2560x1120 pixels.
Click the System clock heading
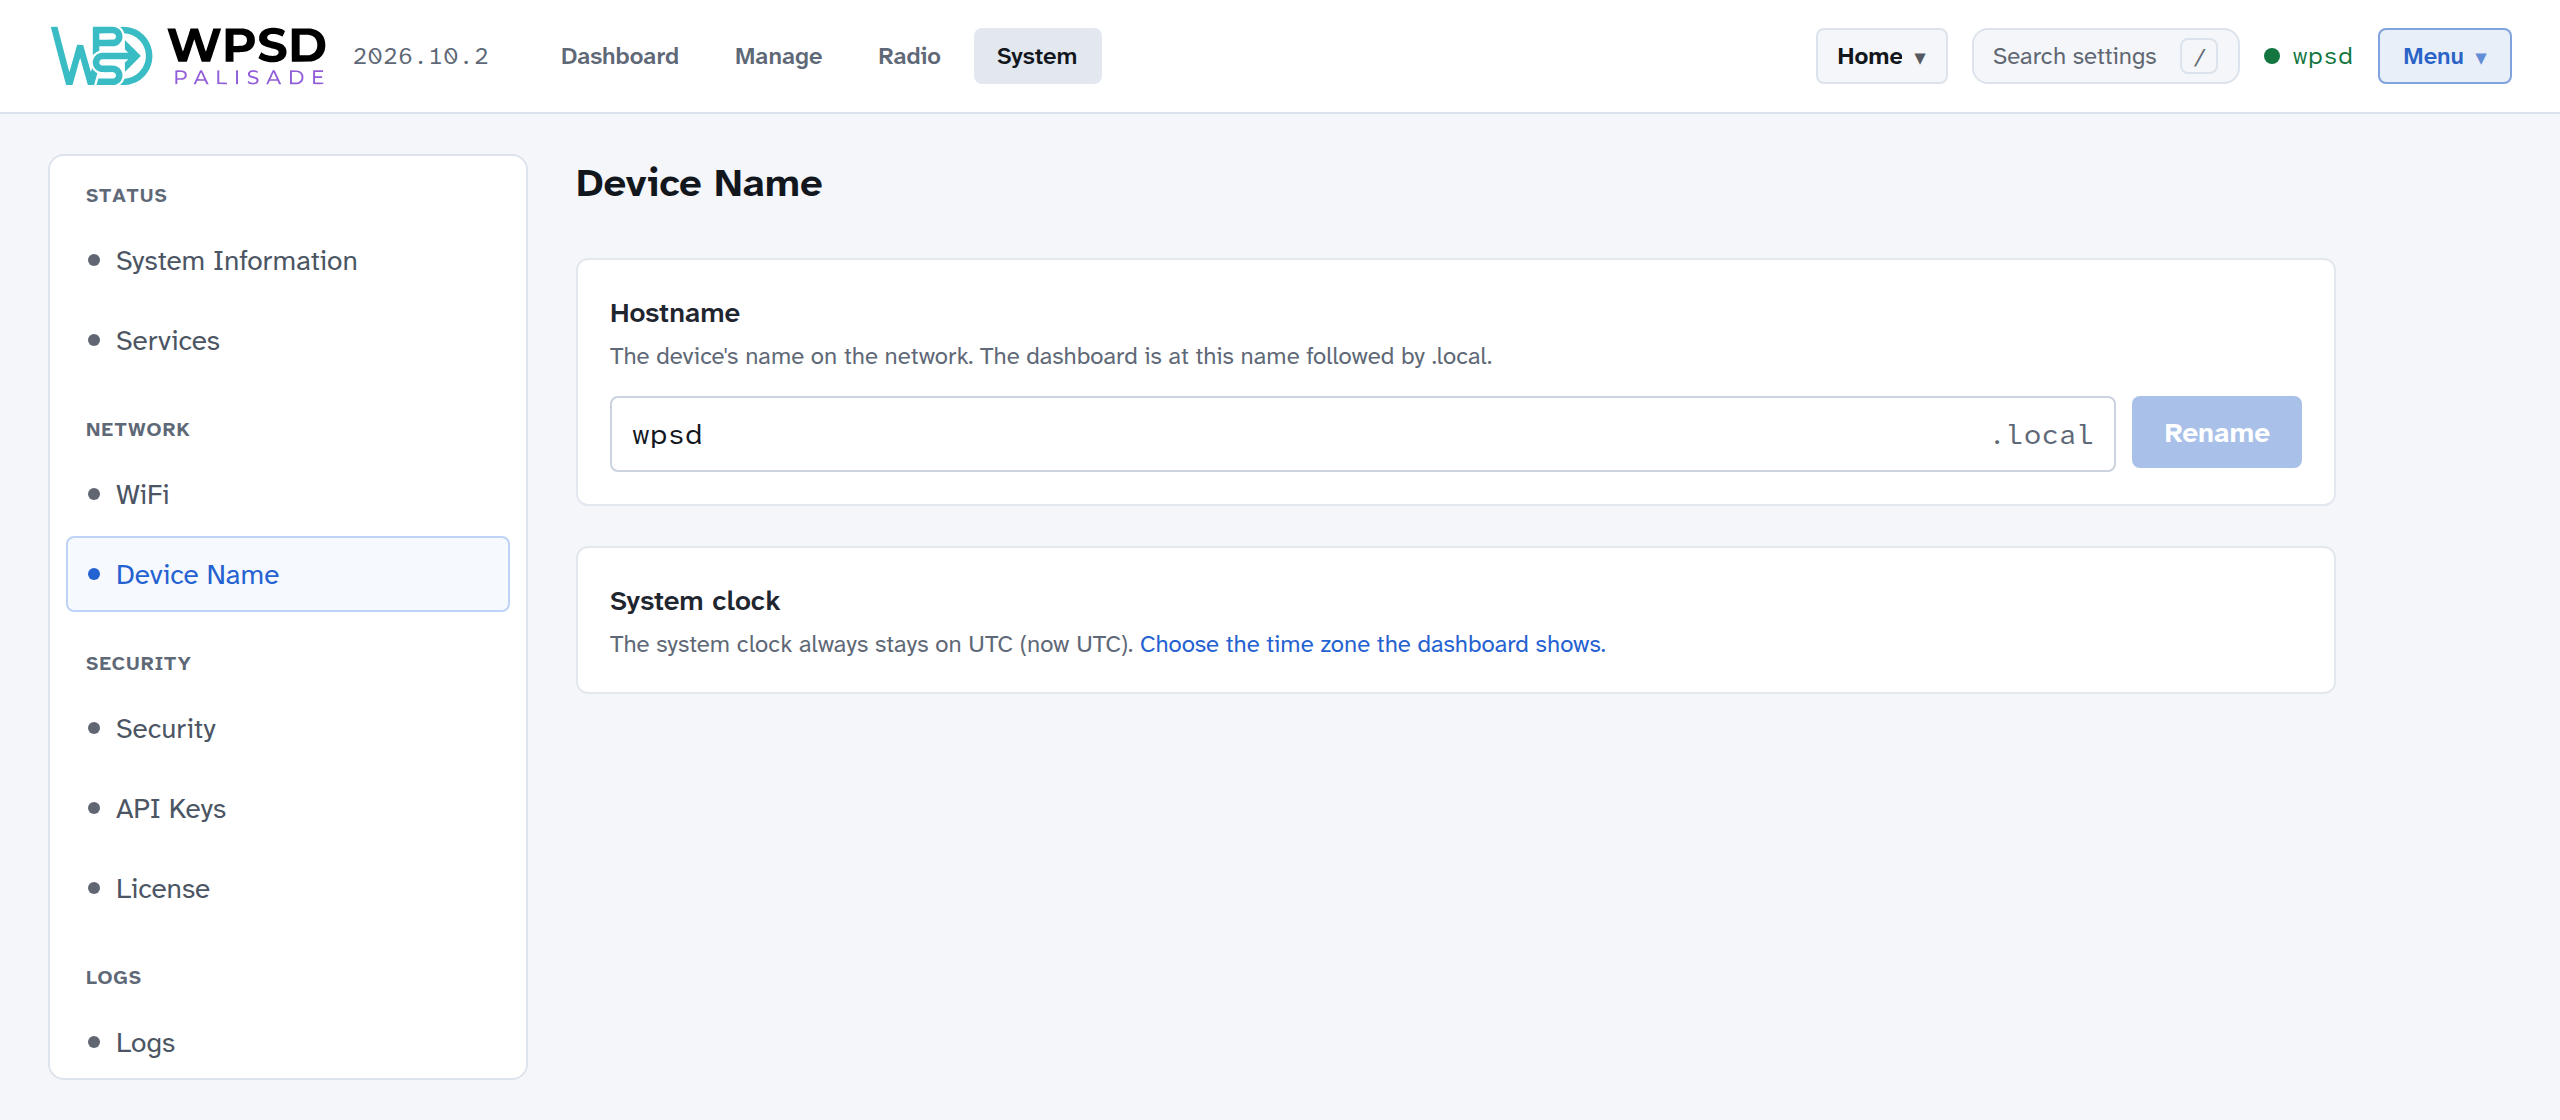pos(695,601)
